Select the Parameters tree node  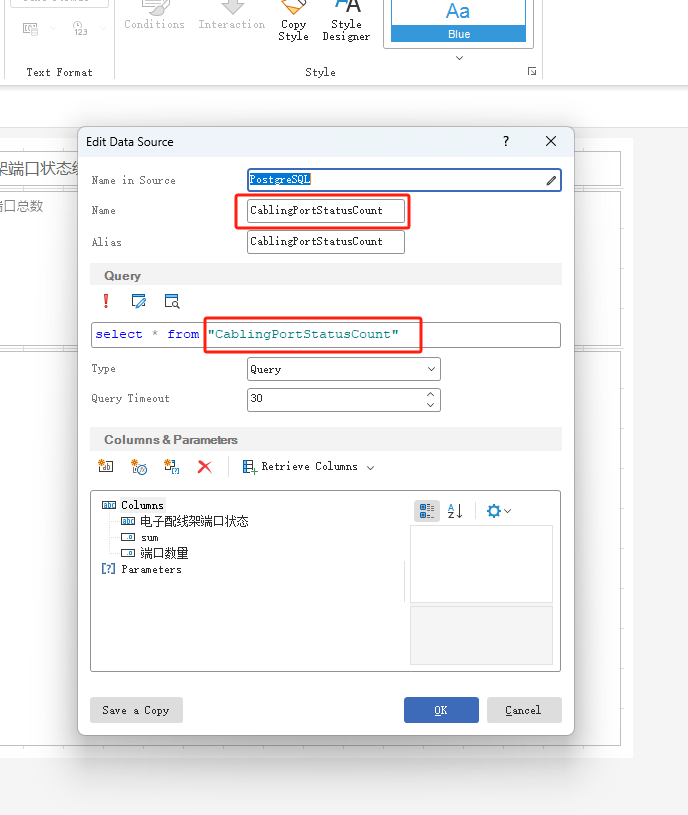tap(151, 569)
